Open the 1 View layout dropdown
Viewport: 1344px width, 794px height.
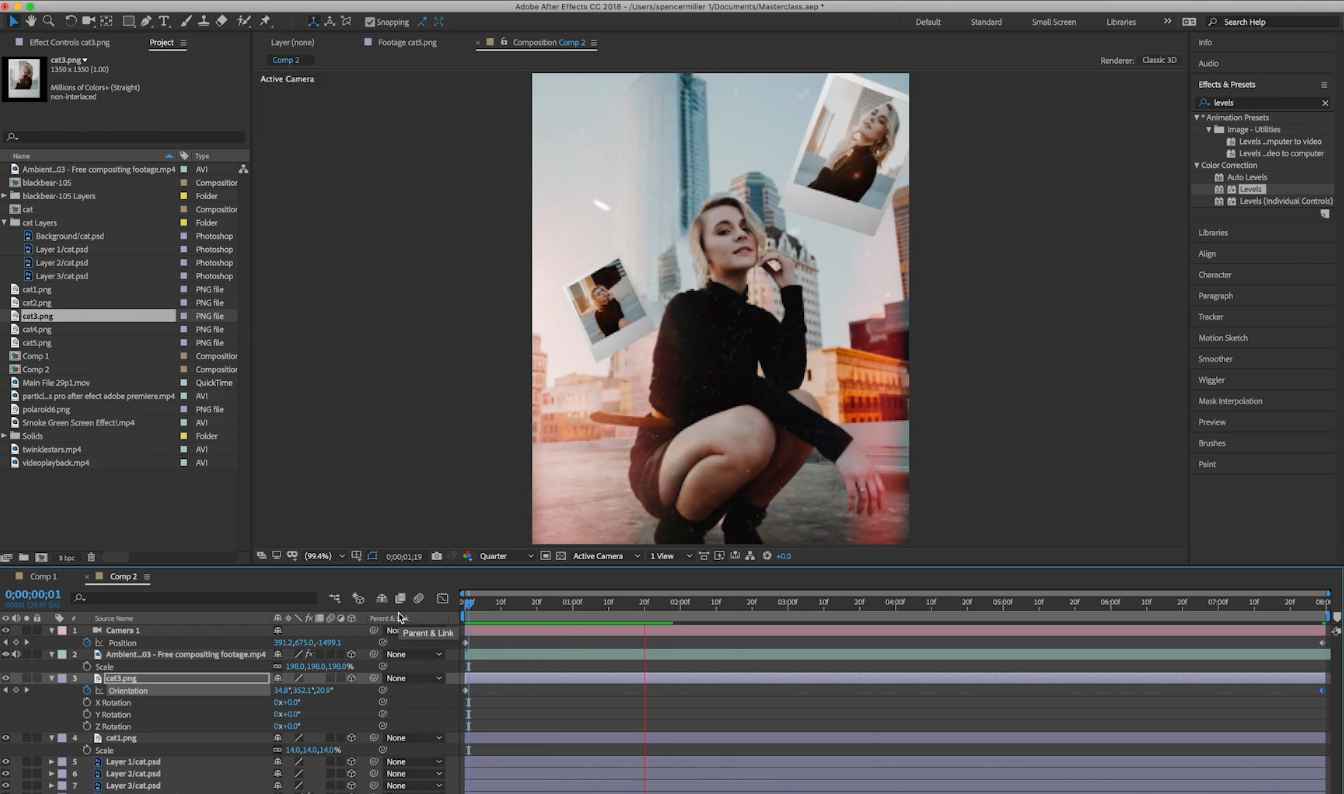coord(669,556)
